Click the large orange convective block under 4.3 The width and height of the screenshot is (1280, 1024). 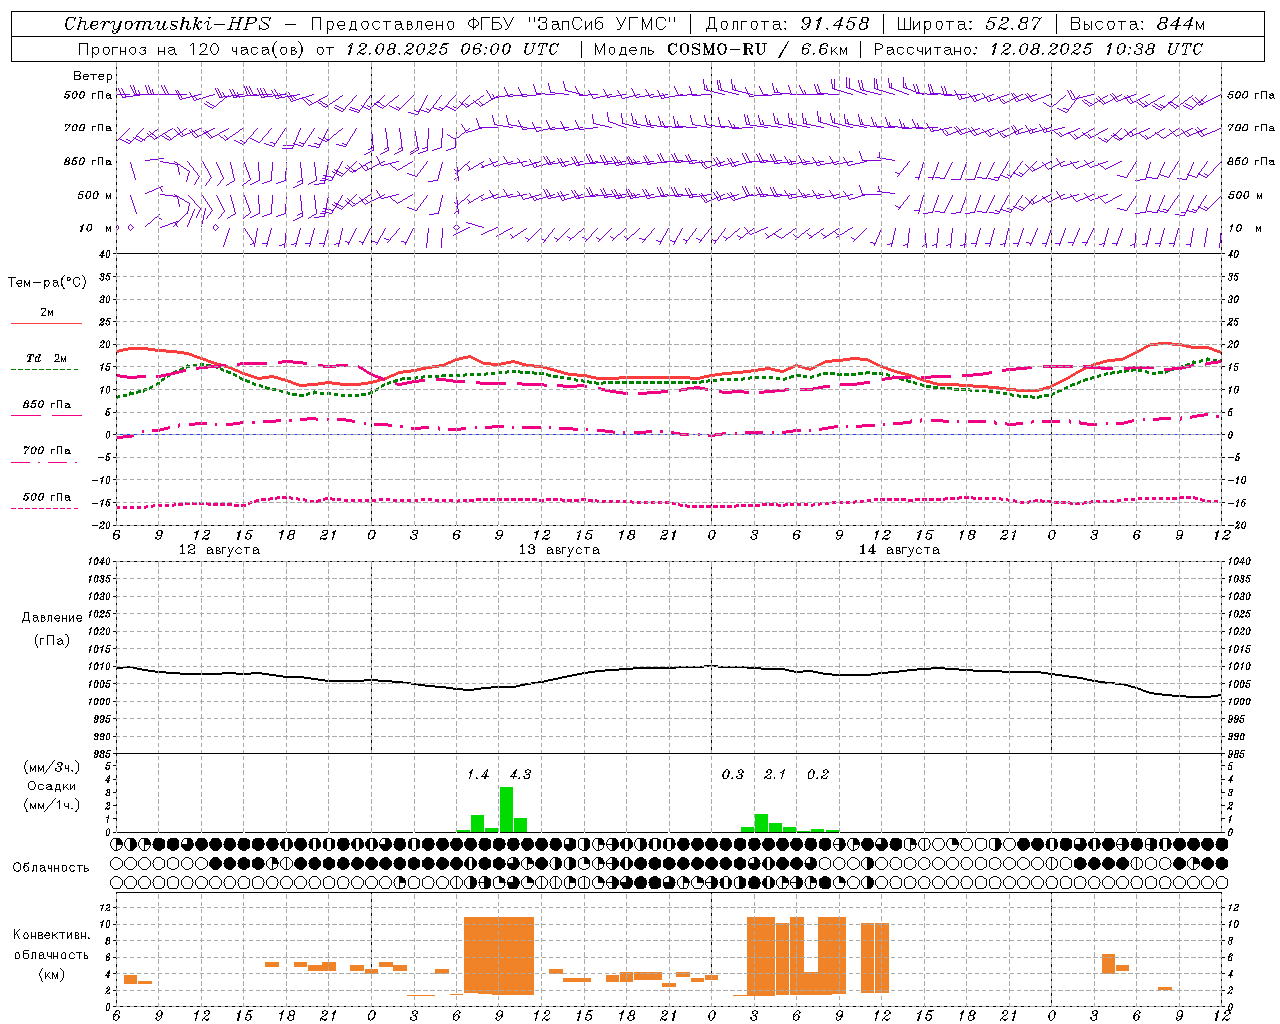pyautogui.click(x=499, y=956)
